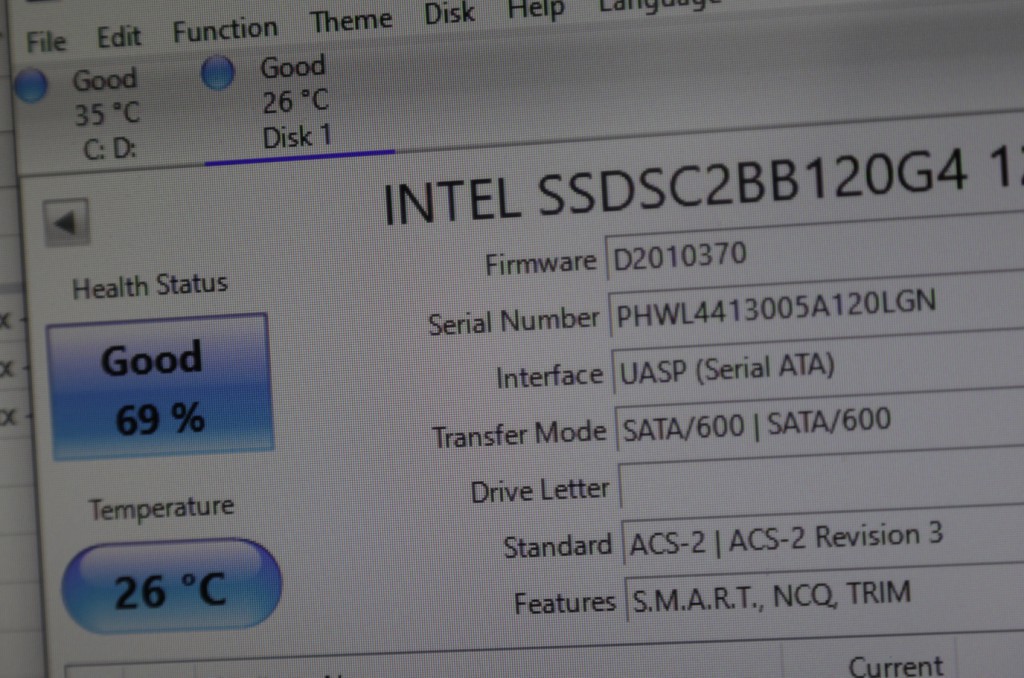This screenshot has width=1024, height=678.
Task: Click the Health Status label
Action: (x=150, y=286)
